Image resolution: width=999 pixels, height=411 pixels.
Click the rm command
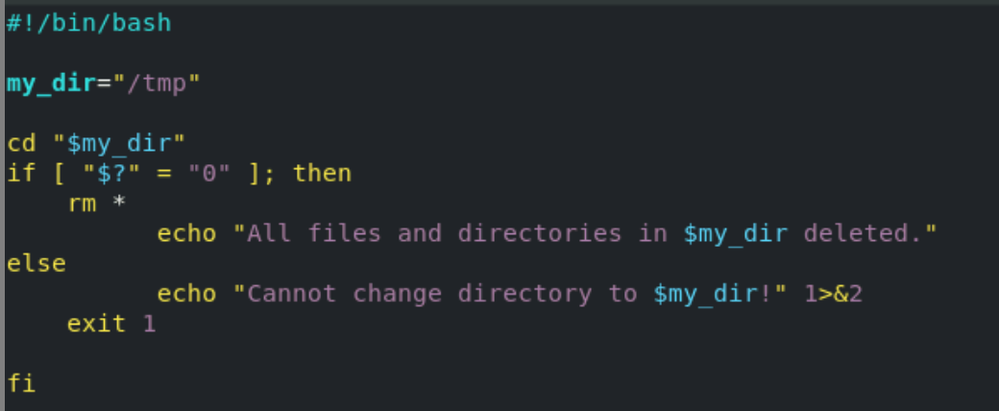82,203
